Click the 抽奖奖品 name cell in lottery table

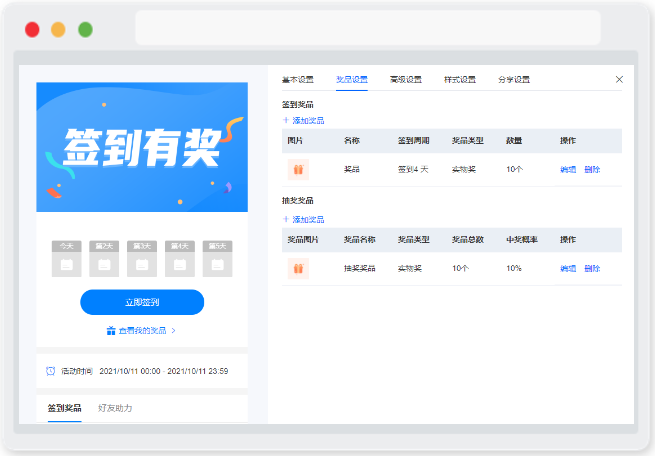click(x=360, y=268)
